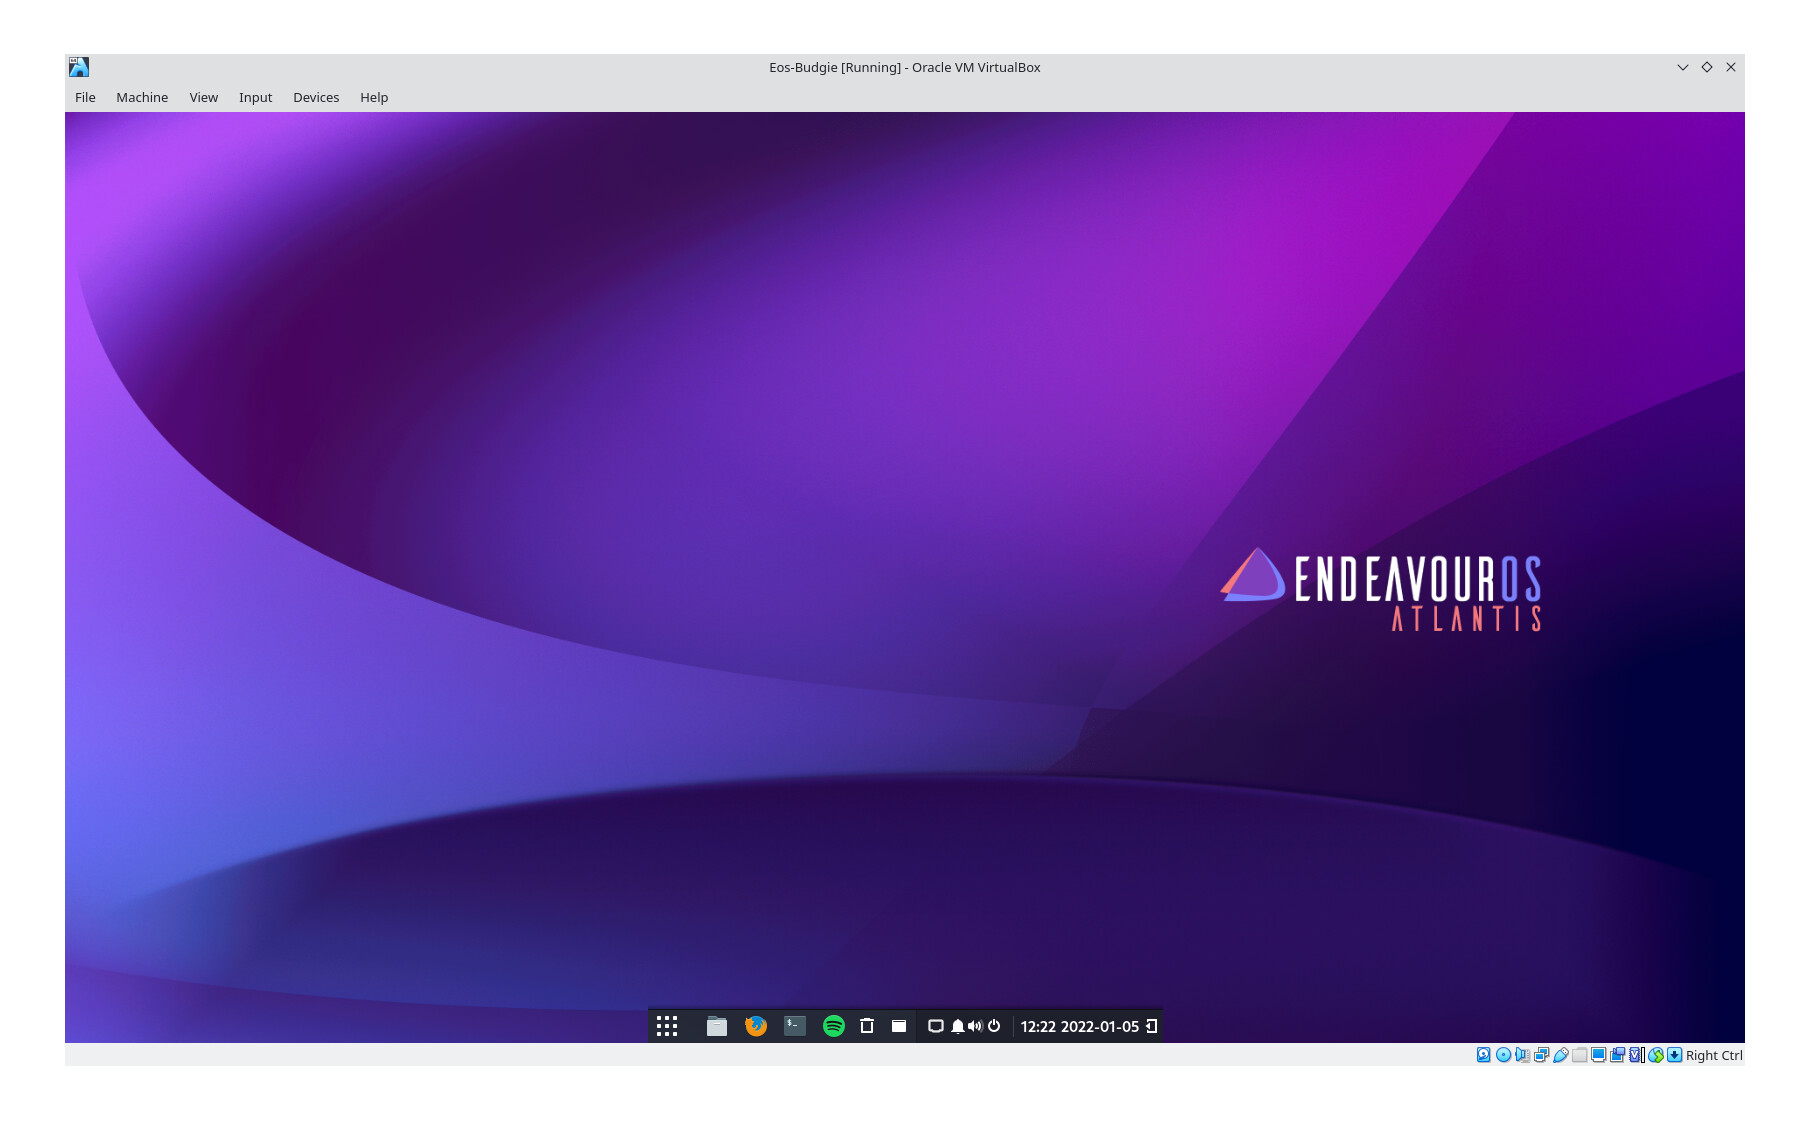Screen dimensions: 1810x1143
Task: Click the hard disk activity indicator
Action: 1484,1055
